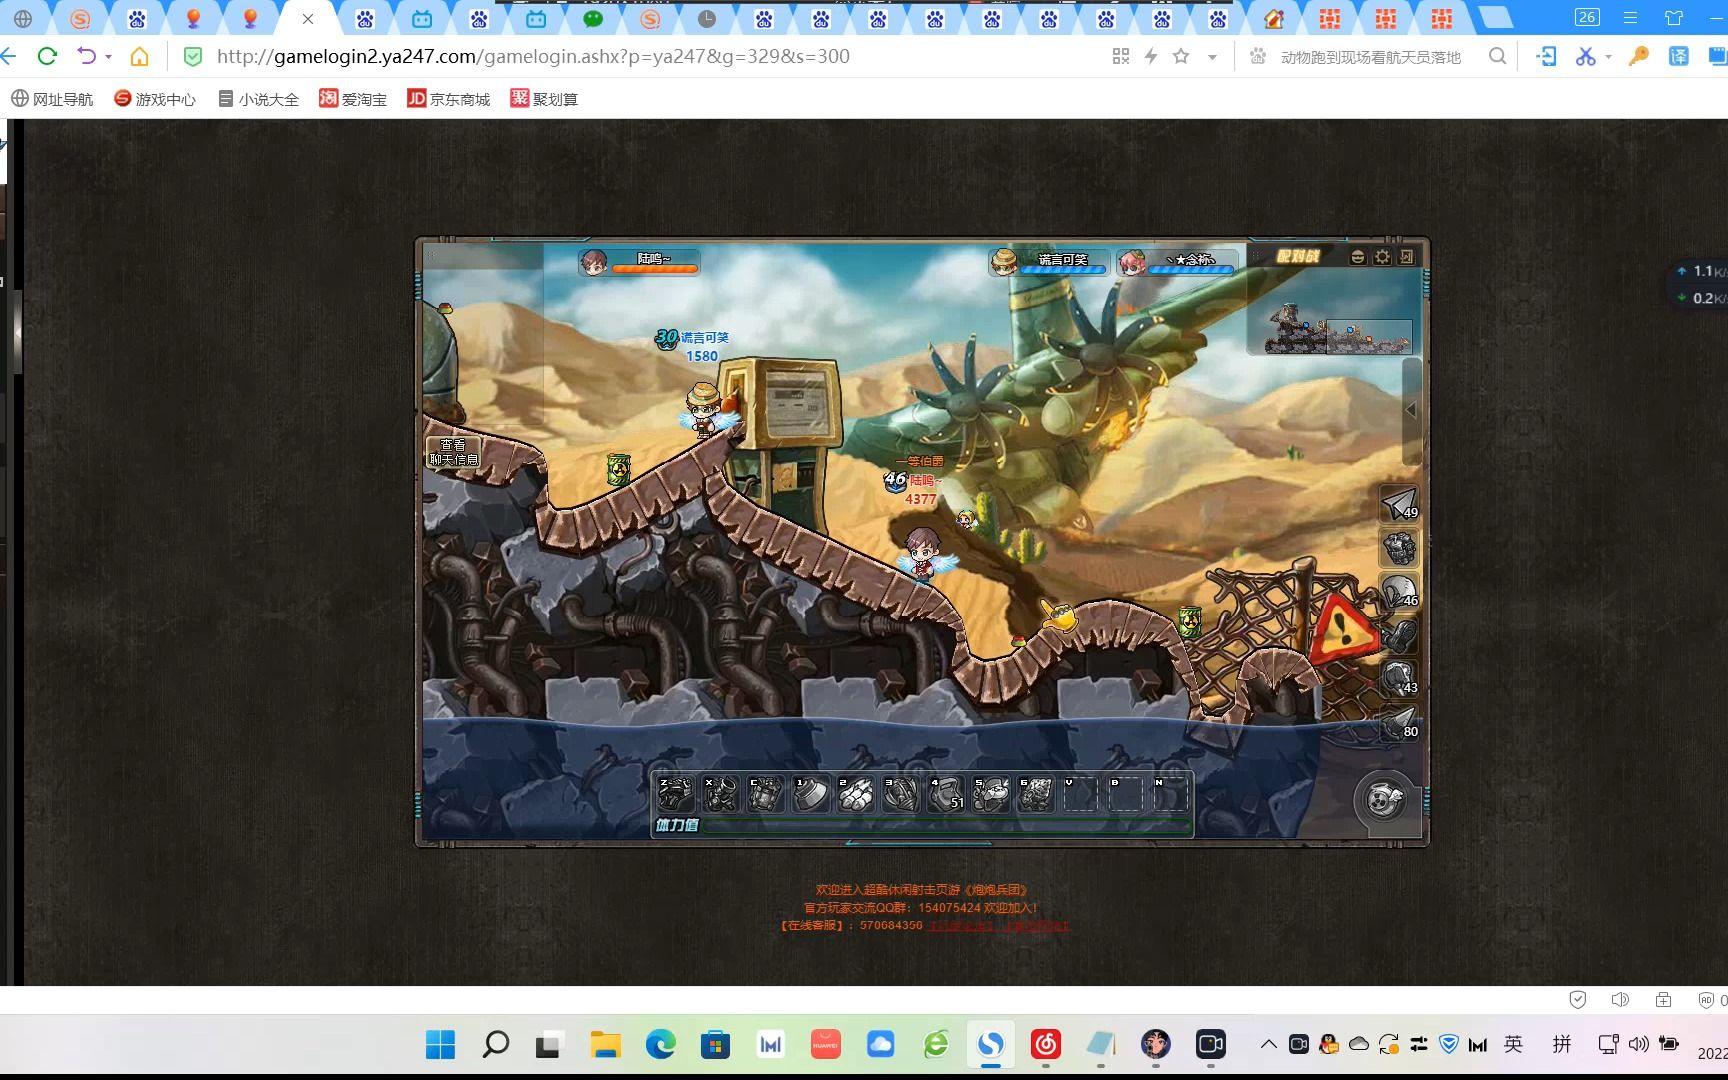Open the send-to-phone icon in toolbar
This screenshot has height=1080, width=1728.
[1546, 56]
